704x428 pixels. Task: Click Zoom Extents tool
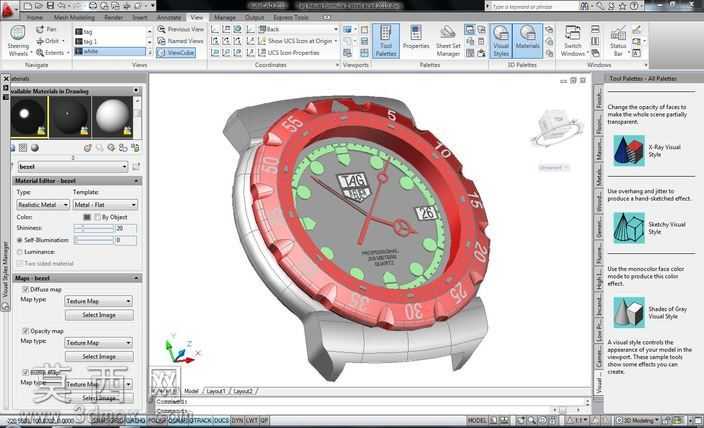point(51,53)
